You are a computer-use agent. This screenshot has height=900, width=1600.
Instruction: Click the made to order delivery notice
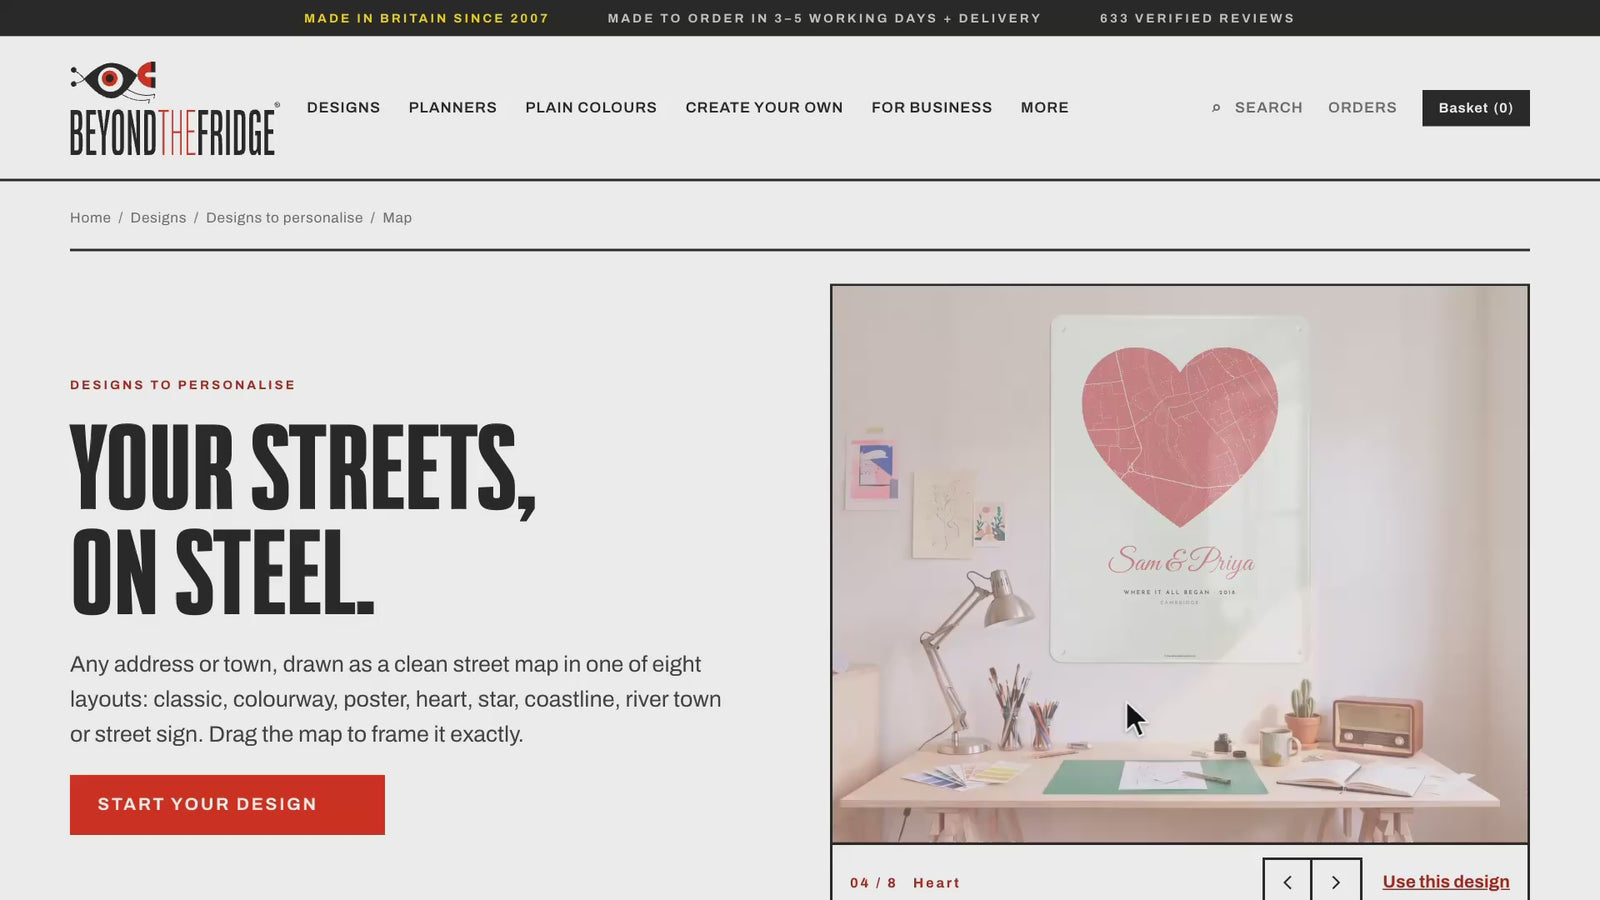tap(824, 18)
